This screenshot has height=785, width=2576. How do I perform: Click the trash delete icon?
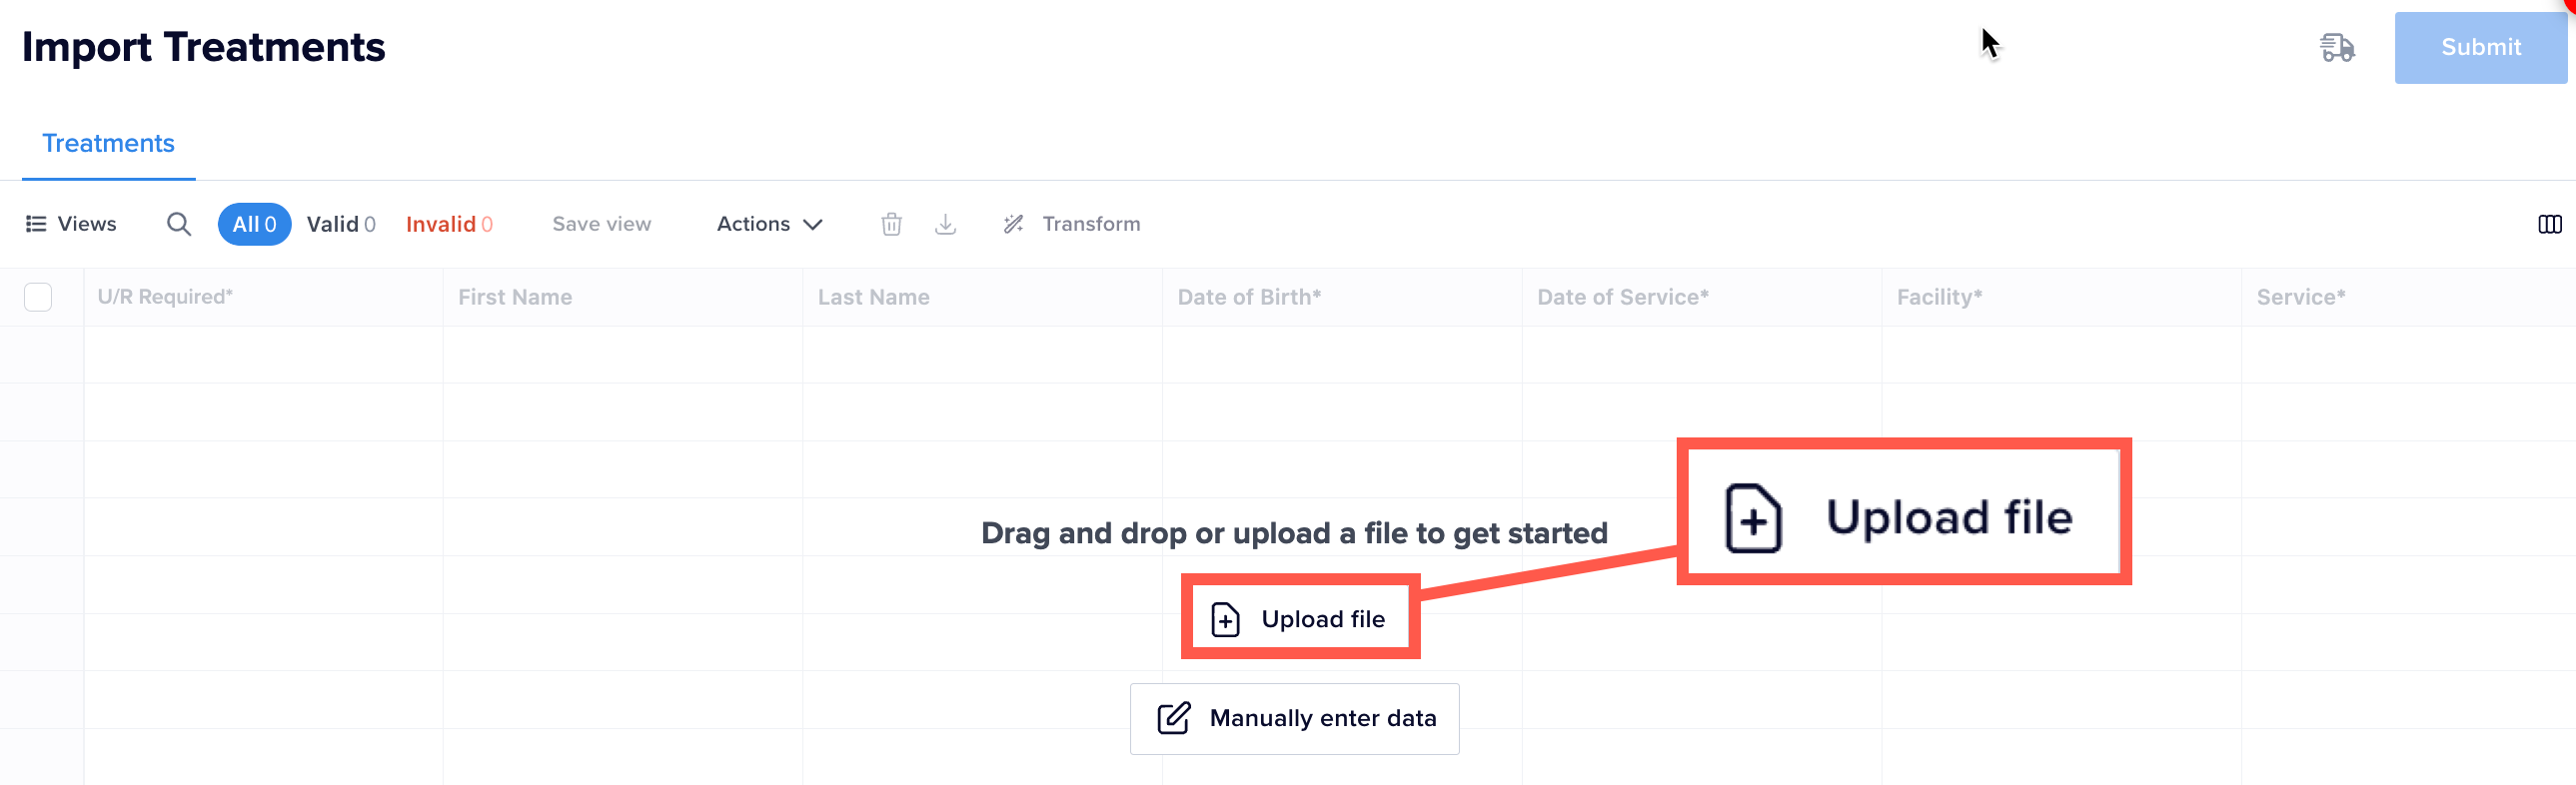click(x=891, y=224)
